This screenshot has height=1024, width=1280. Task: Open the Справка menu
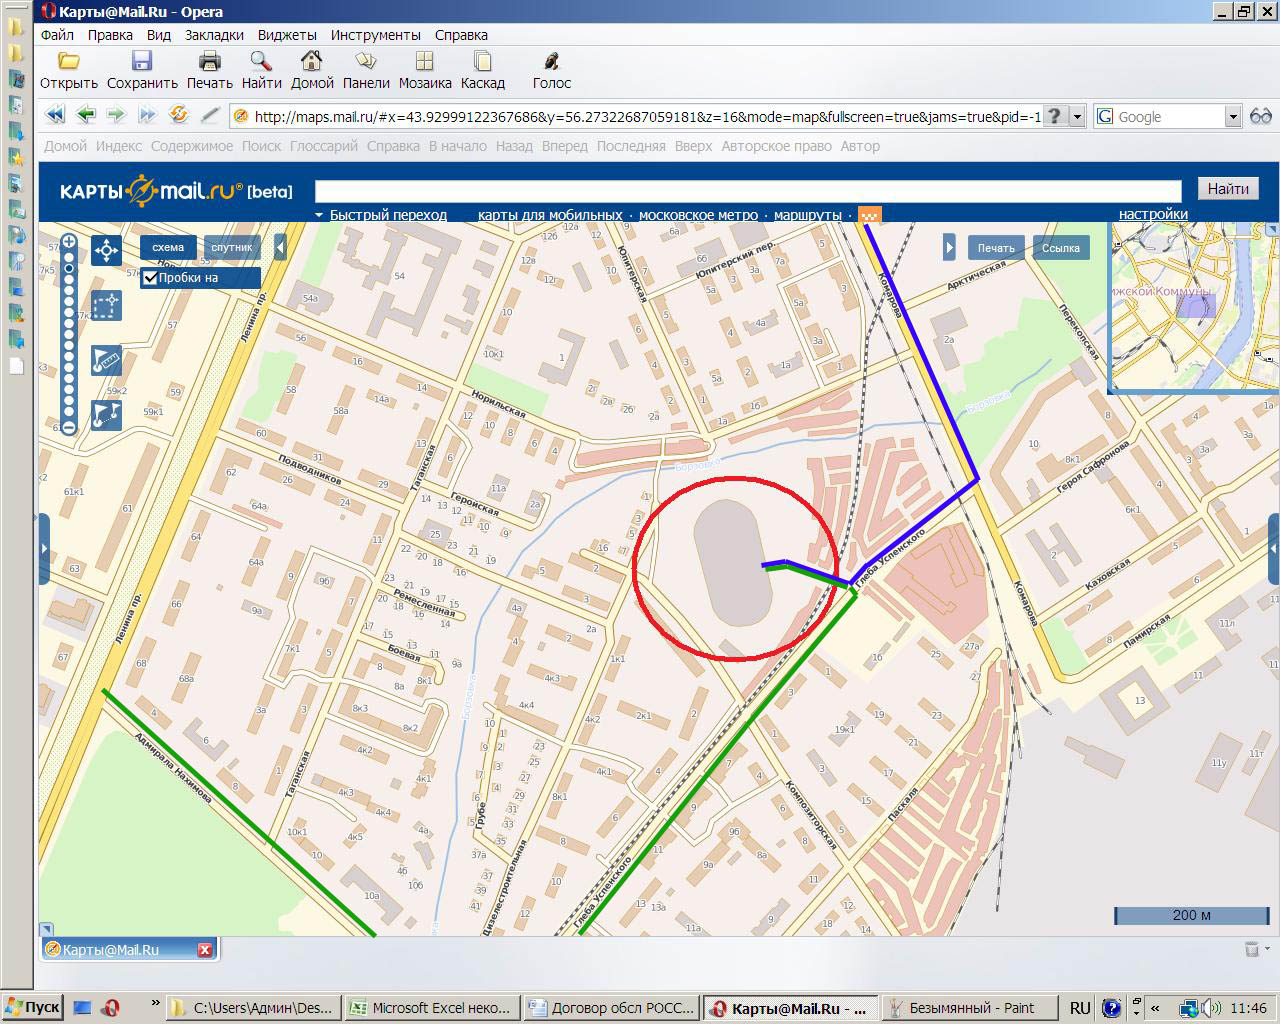(x=461, y=35)
